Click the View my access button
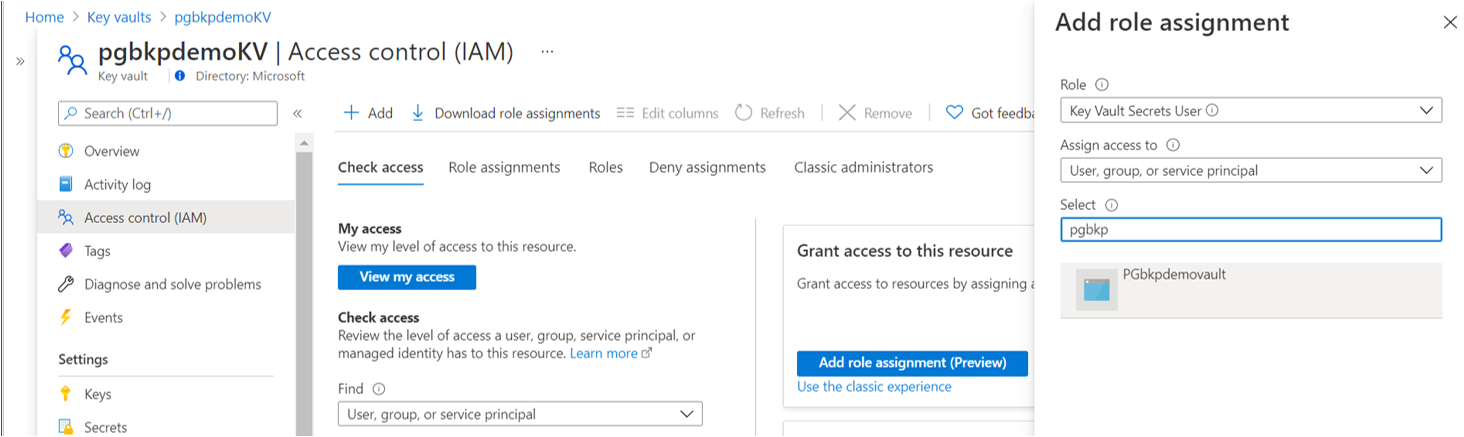 coord(407,277)
